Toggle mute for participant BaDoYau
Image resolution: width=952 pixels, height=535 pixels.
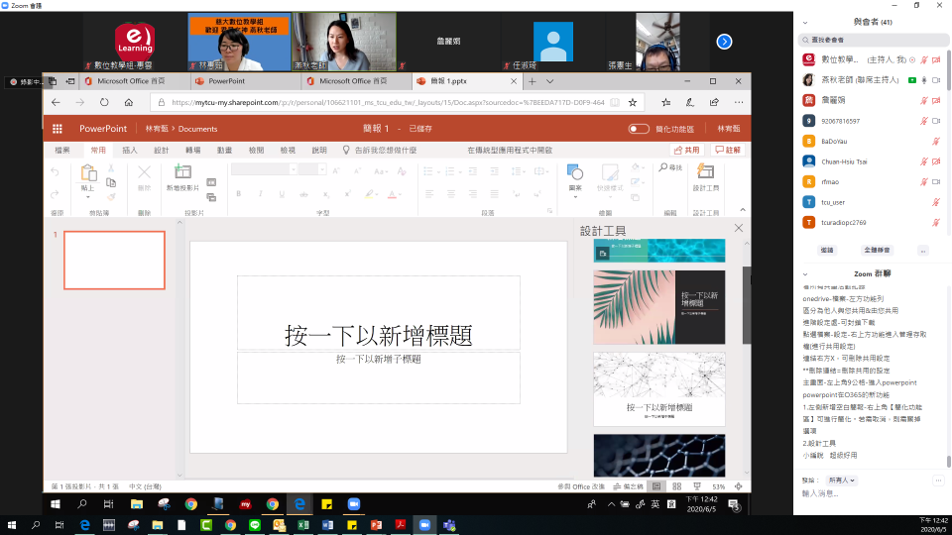936,141
